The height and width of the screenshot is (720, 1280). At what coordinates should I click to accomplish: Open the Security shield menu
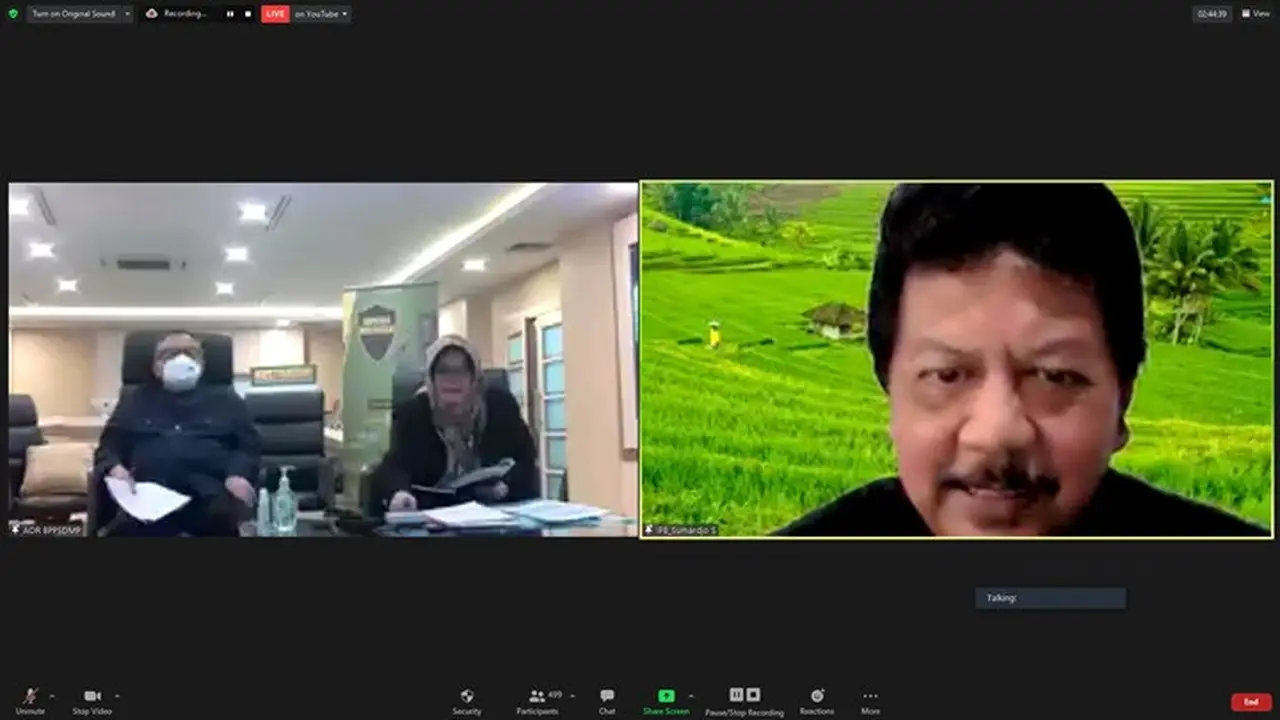[x=467, y=701]
